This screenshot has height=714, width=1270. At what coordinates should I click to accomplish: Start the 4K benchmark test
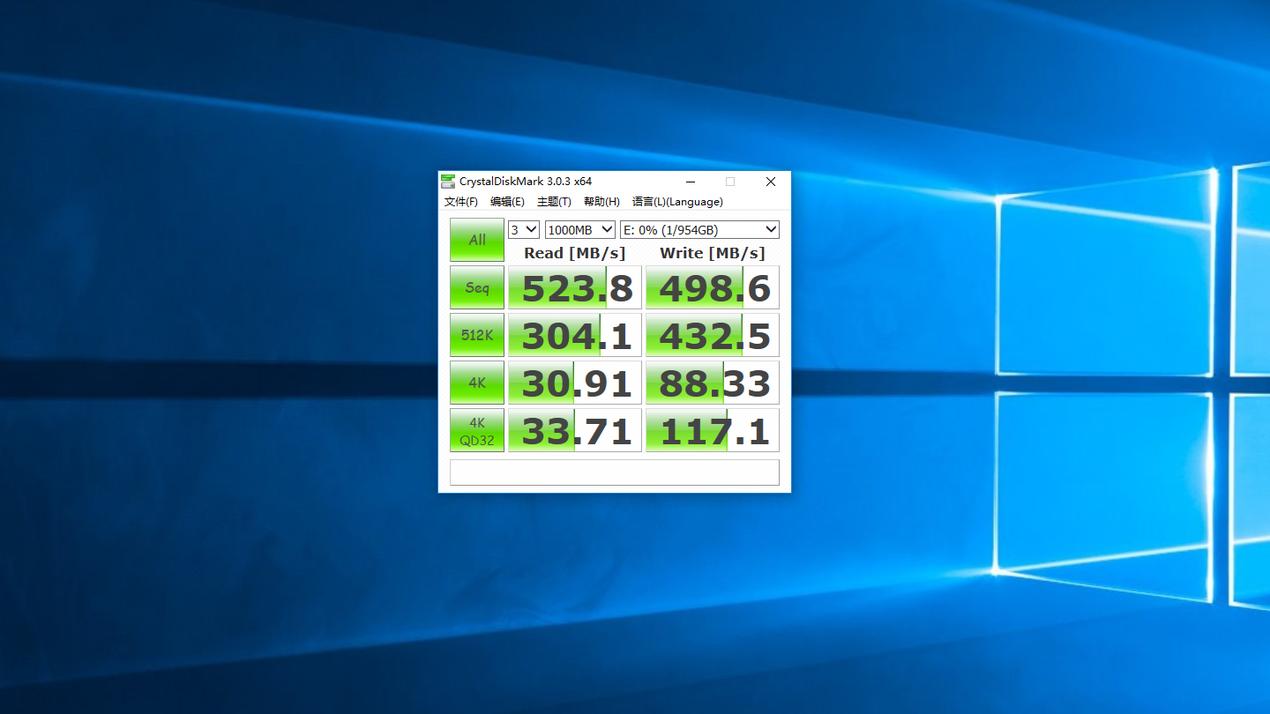point(477,383)
